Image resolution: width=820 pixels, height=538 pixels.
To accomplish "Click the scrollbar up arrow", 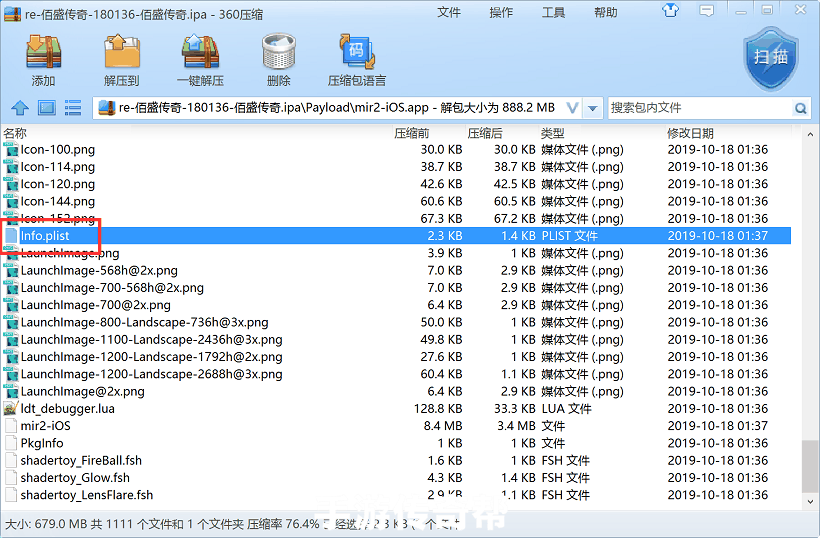I will point(810,134).
